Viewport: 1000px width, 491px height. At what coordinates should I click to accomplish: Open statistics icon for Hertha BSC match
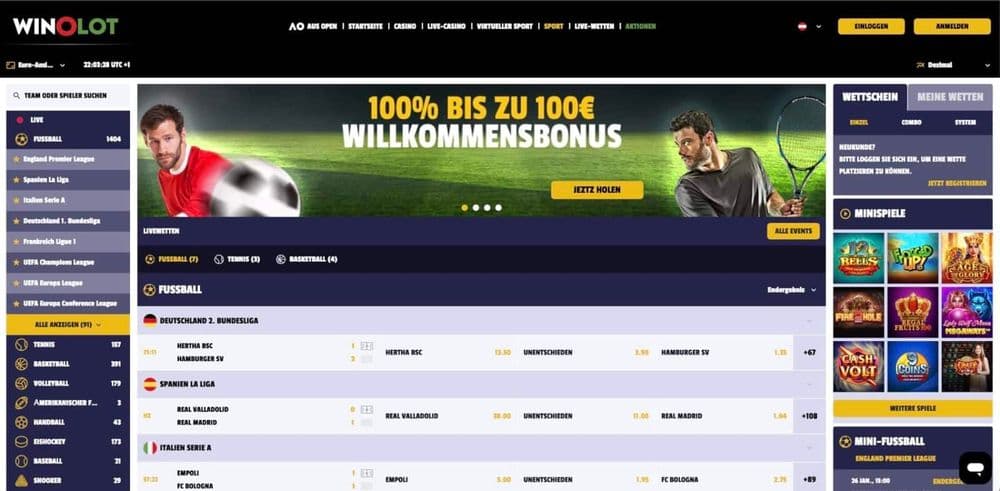coord(366,346)
